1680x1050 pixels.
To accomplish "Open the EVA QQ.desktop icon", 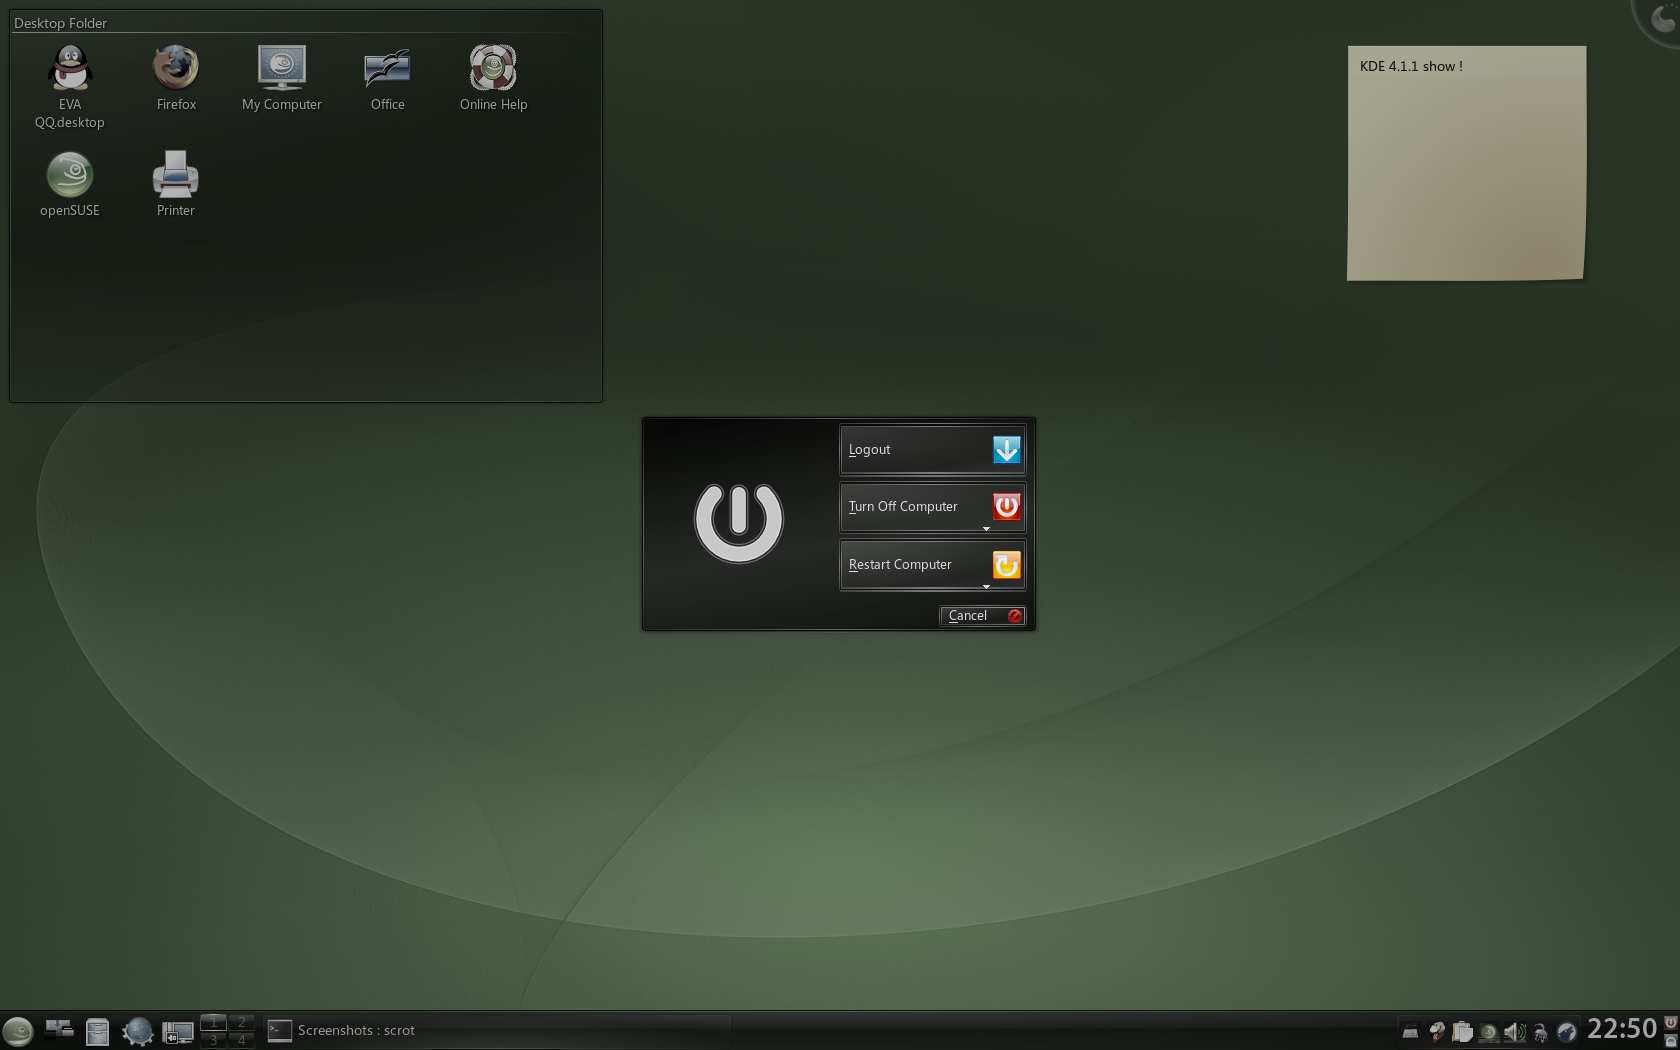I will pyautogui.click(x=69, y=87).
